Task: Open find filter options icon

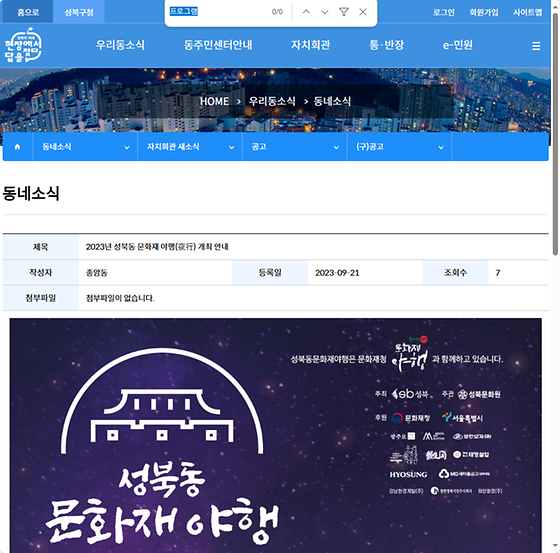Action: 344,12
